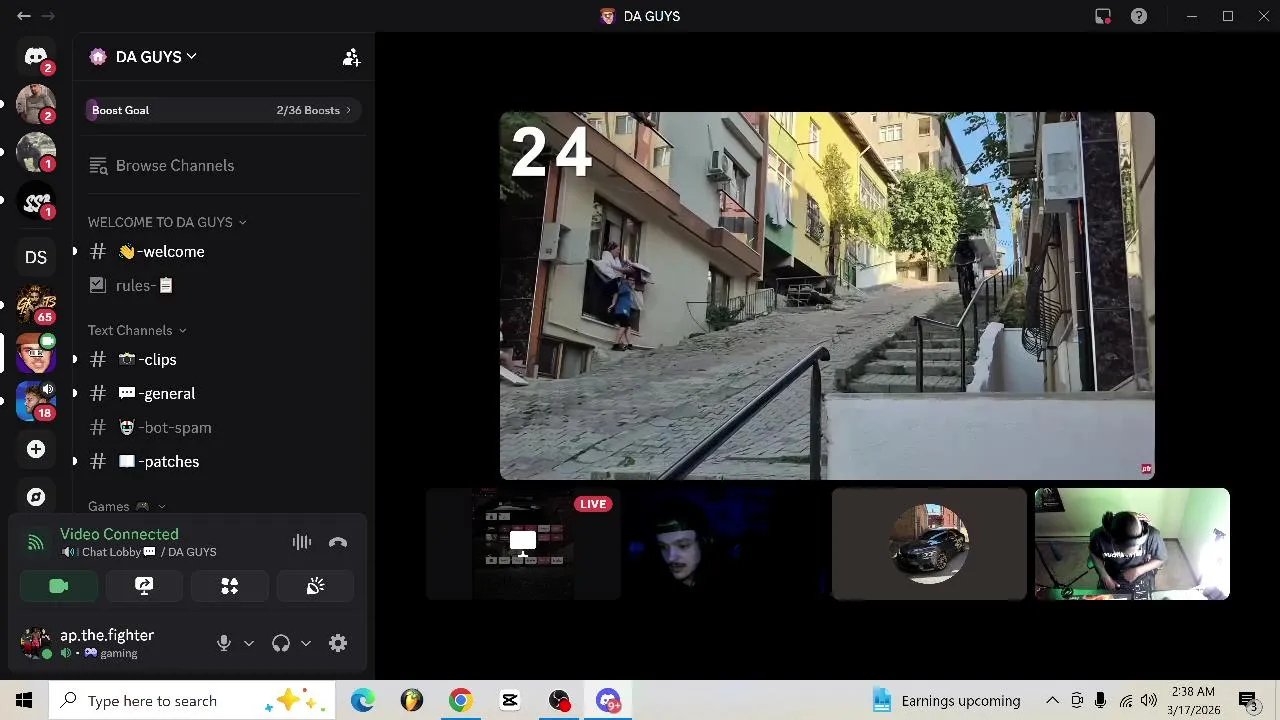Click the invite people icon
Screen dimensions: 1280x720
pyautogui.click(x=351, y=57)
